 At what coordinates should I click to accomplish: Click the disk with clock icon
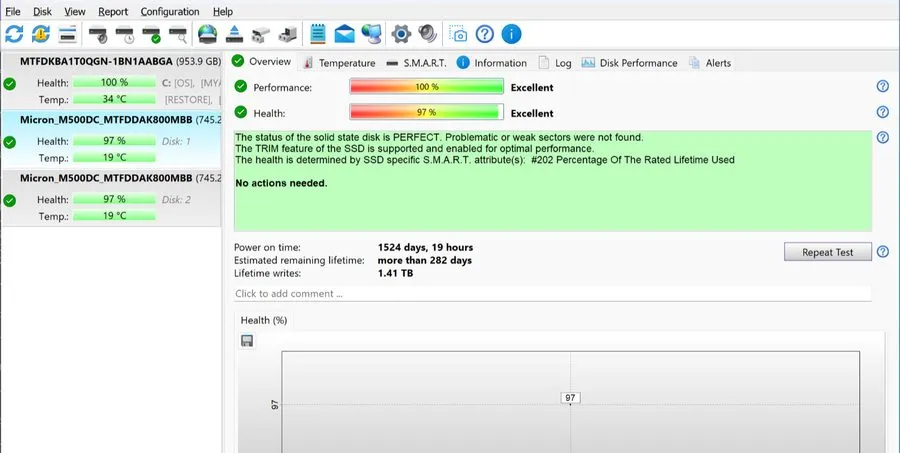tap(125, 34)
